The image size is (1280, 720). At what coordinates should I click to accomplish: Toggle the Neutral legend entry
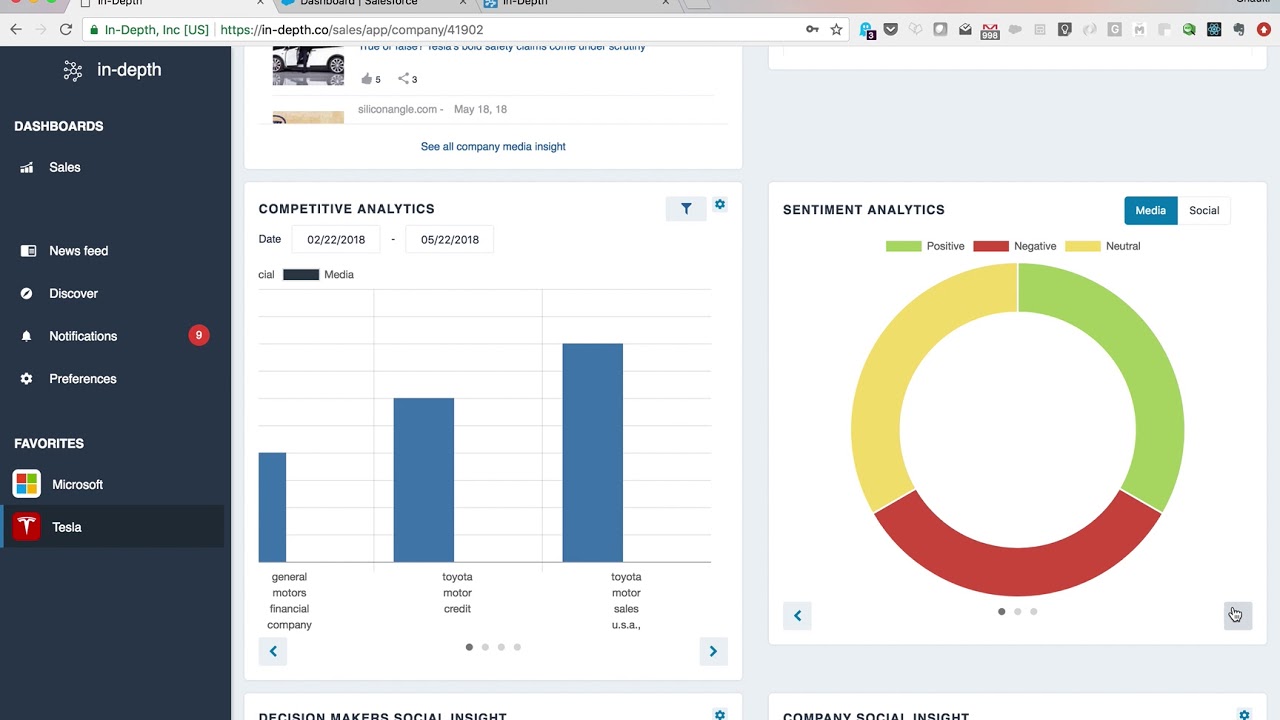tap(1103, 246)
